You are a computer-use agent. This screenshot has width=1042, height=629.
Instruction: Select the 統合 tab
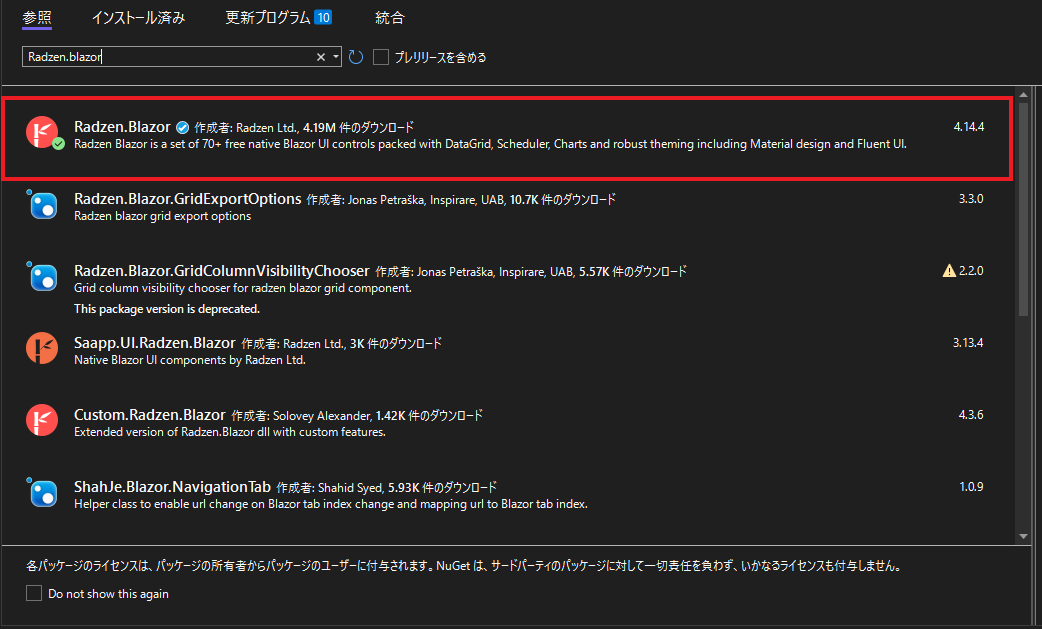pyautogui.click(x=389, y=17)
